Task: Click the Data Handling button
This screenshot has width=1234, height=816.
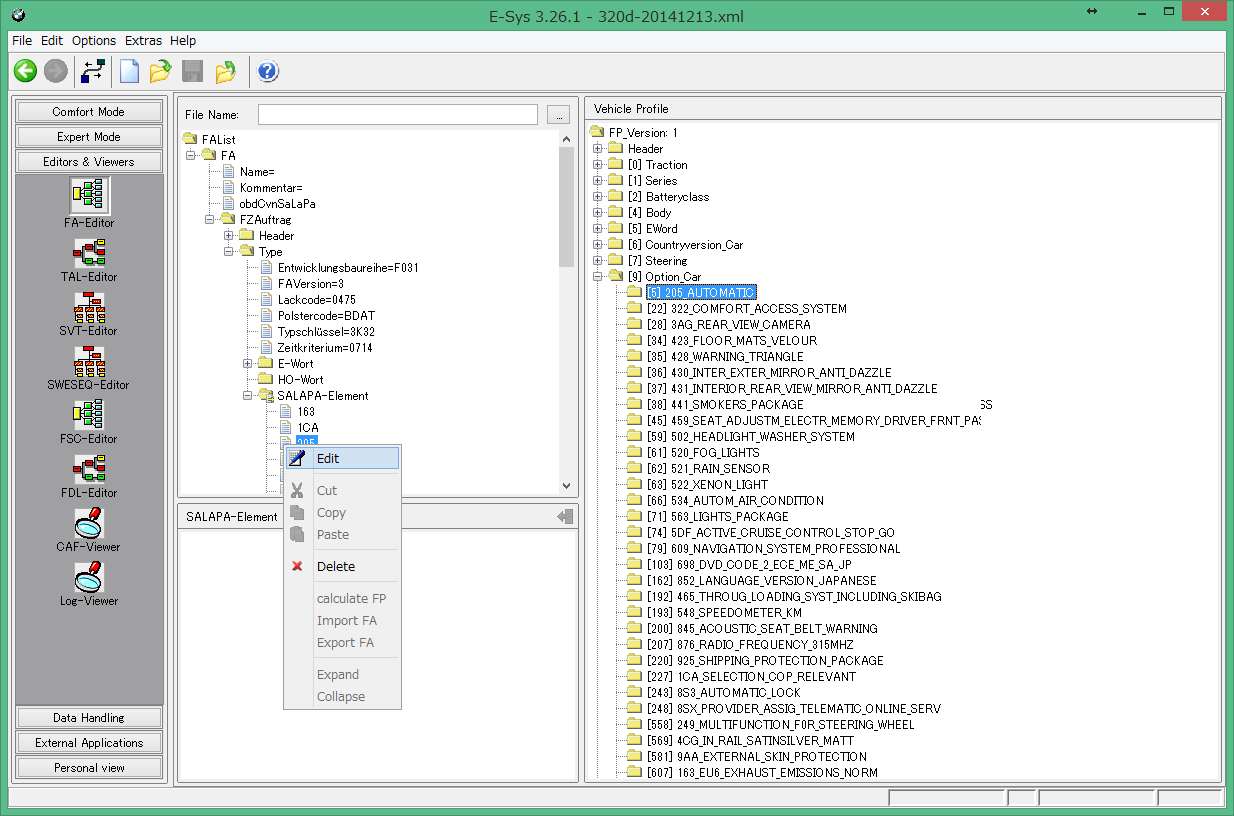Action: coord(89,718)
